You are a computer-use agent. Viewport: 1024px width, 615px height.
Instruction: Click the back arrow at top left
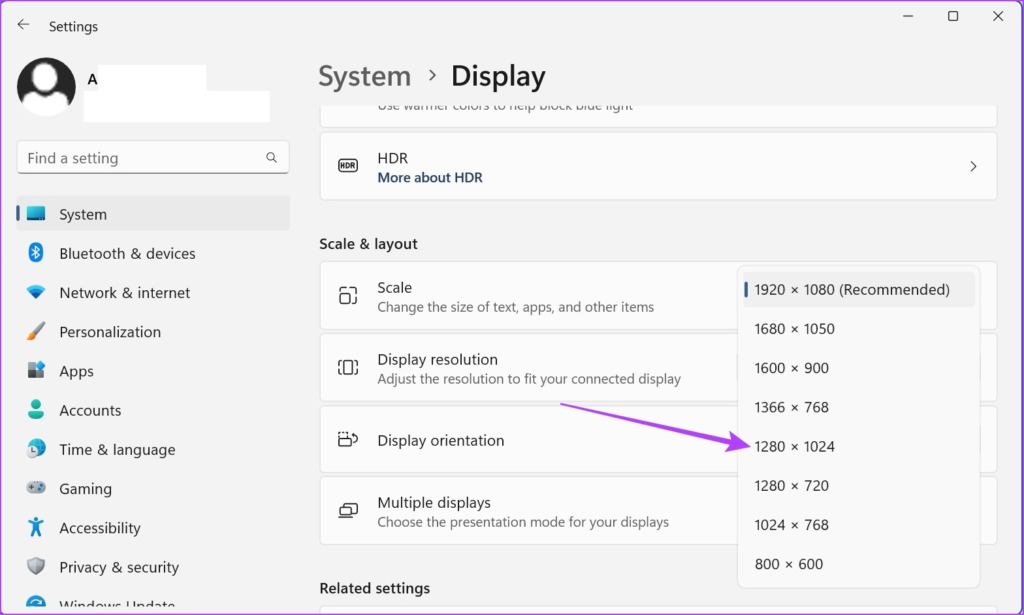click(x=22, y=24)
